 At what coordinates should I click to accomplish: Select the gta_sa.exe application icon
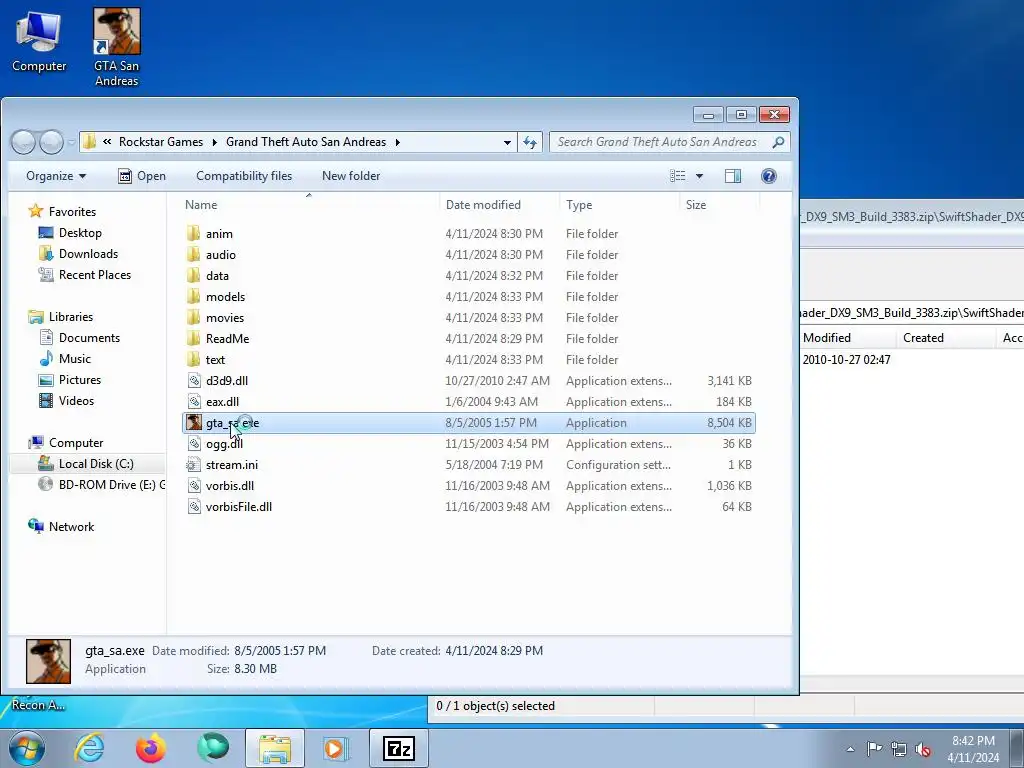coord(193,423)
